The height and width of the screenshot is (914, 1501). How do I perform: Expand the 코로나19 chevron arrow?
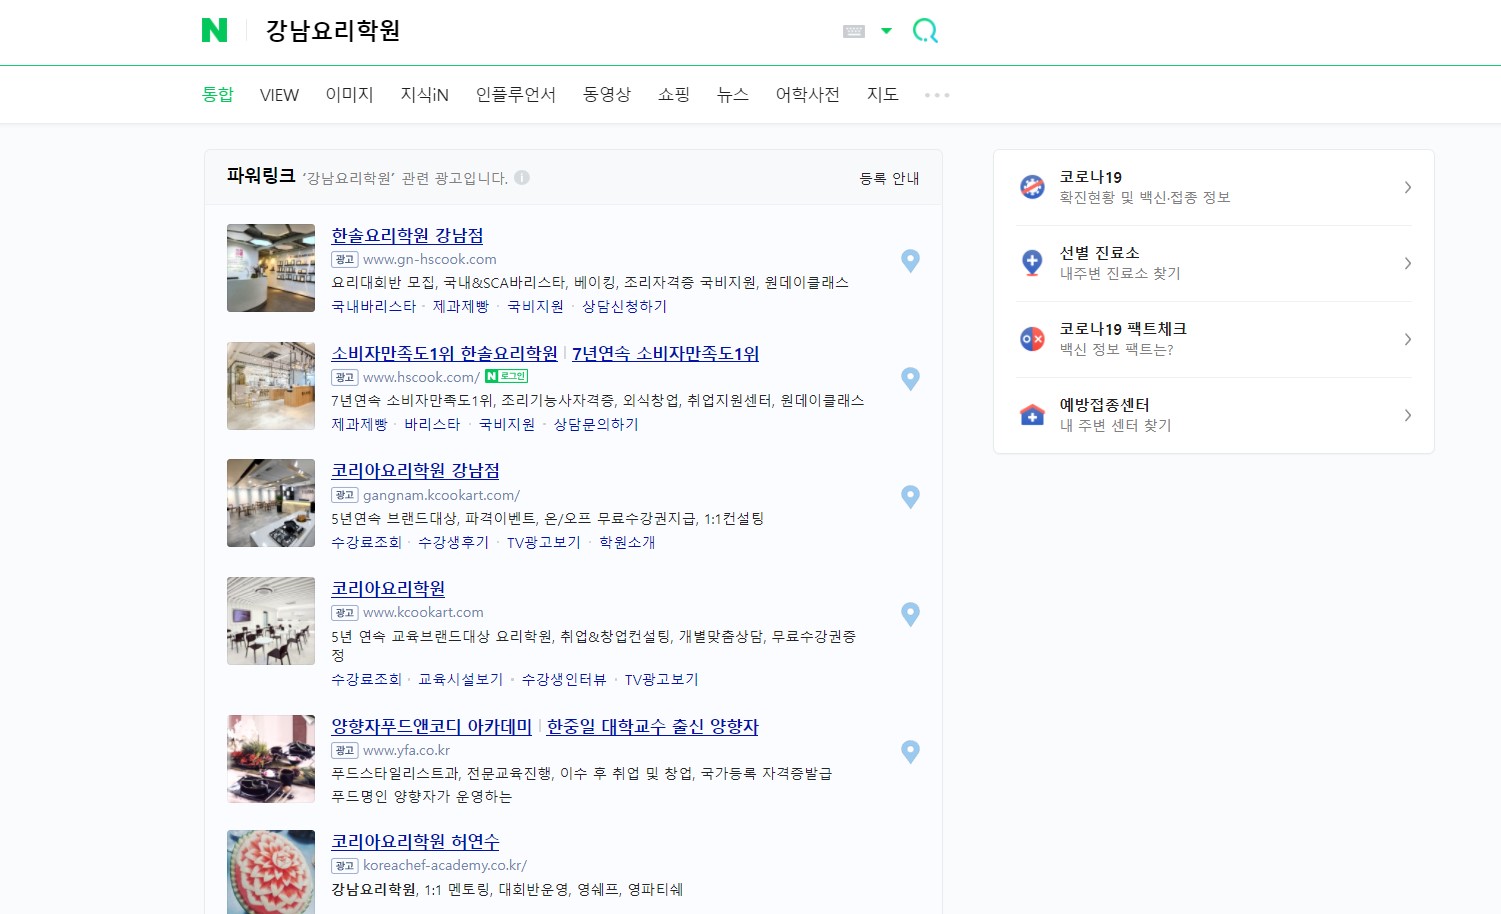pos(1408,187)
